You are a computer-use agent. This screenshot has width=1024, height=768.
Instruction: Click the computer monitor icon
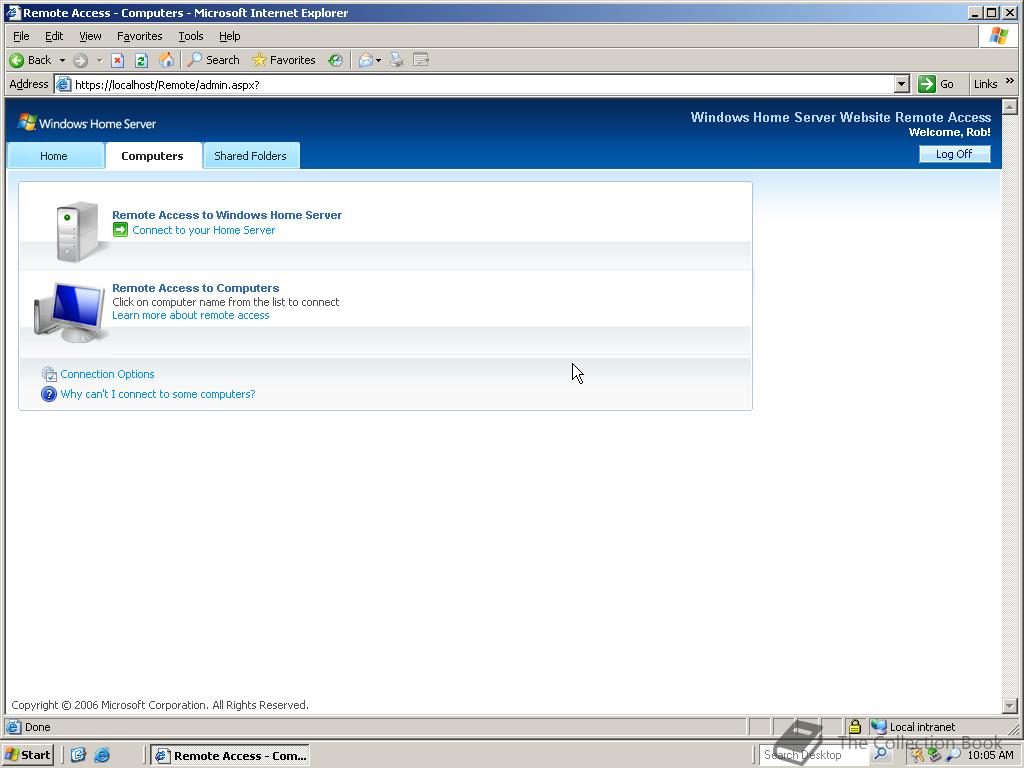point(69,312)
